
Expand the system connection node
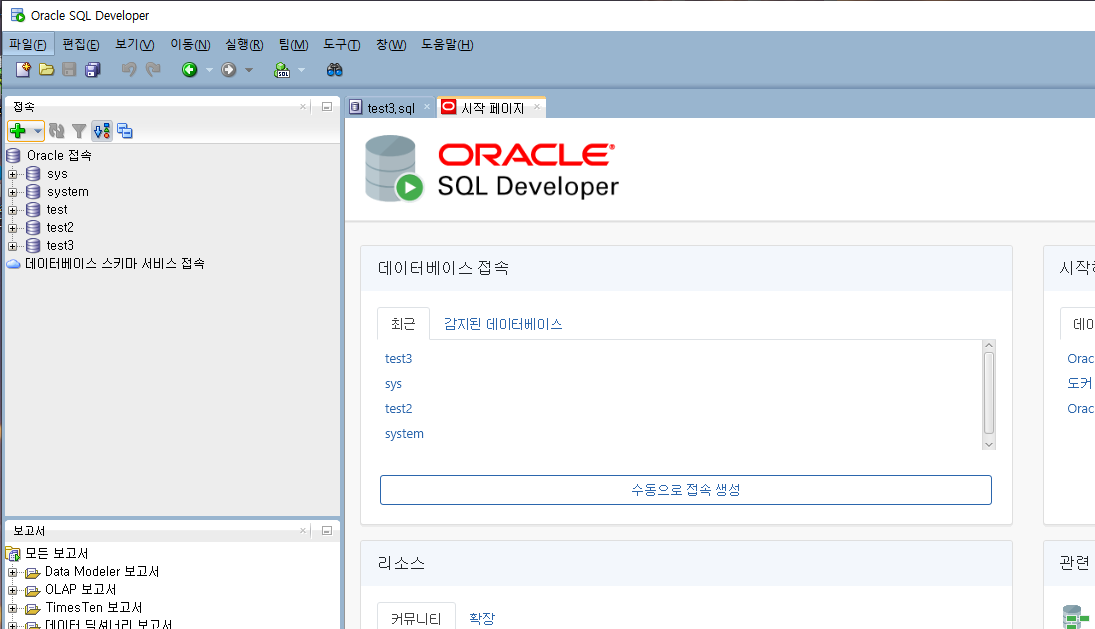pyautogui.click(x=13, y=192)
